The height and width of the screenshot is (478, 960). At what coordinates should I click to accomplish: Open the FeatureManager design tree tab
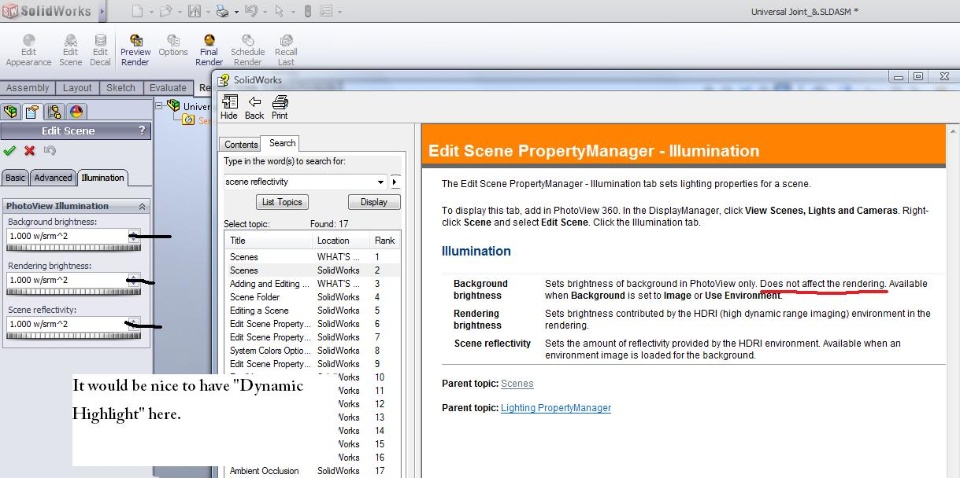coord(10,111)
